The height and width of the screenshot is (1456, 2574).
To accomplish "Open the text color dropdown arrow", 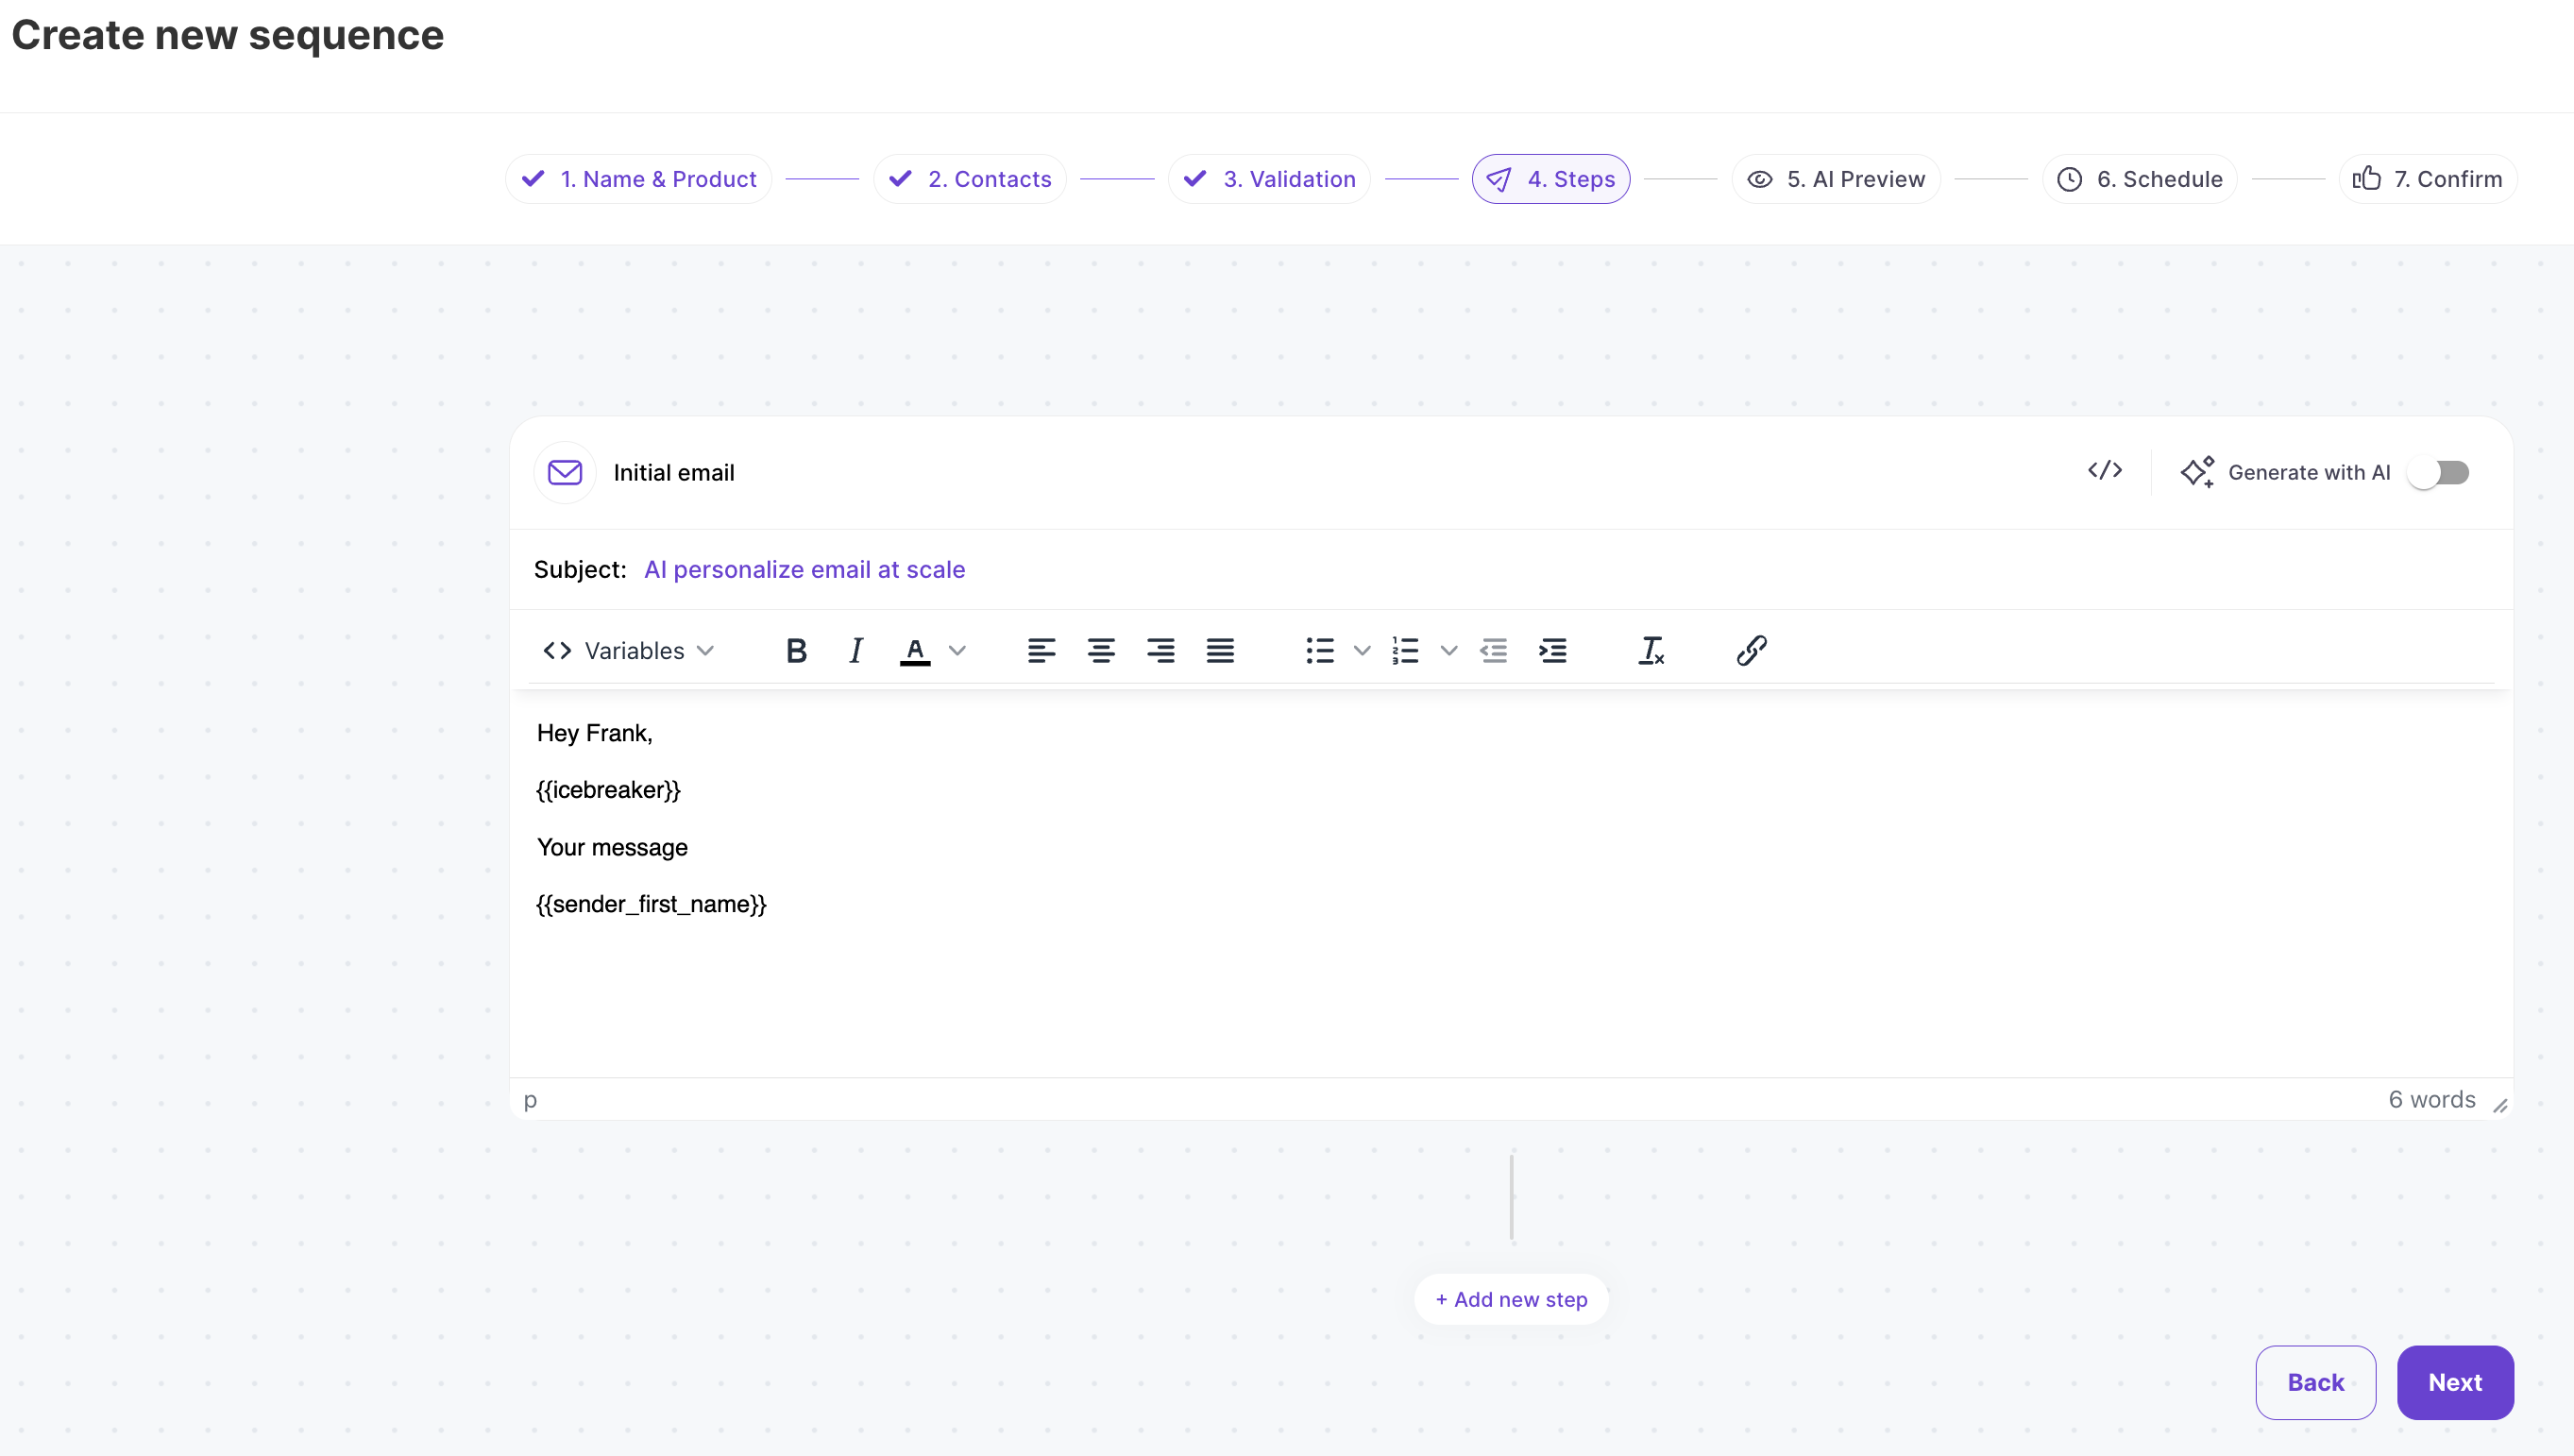I will click(957, 651).
